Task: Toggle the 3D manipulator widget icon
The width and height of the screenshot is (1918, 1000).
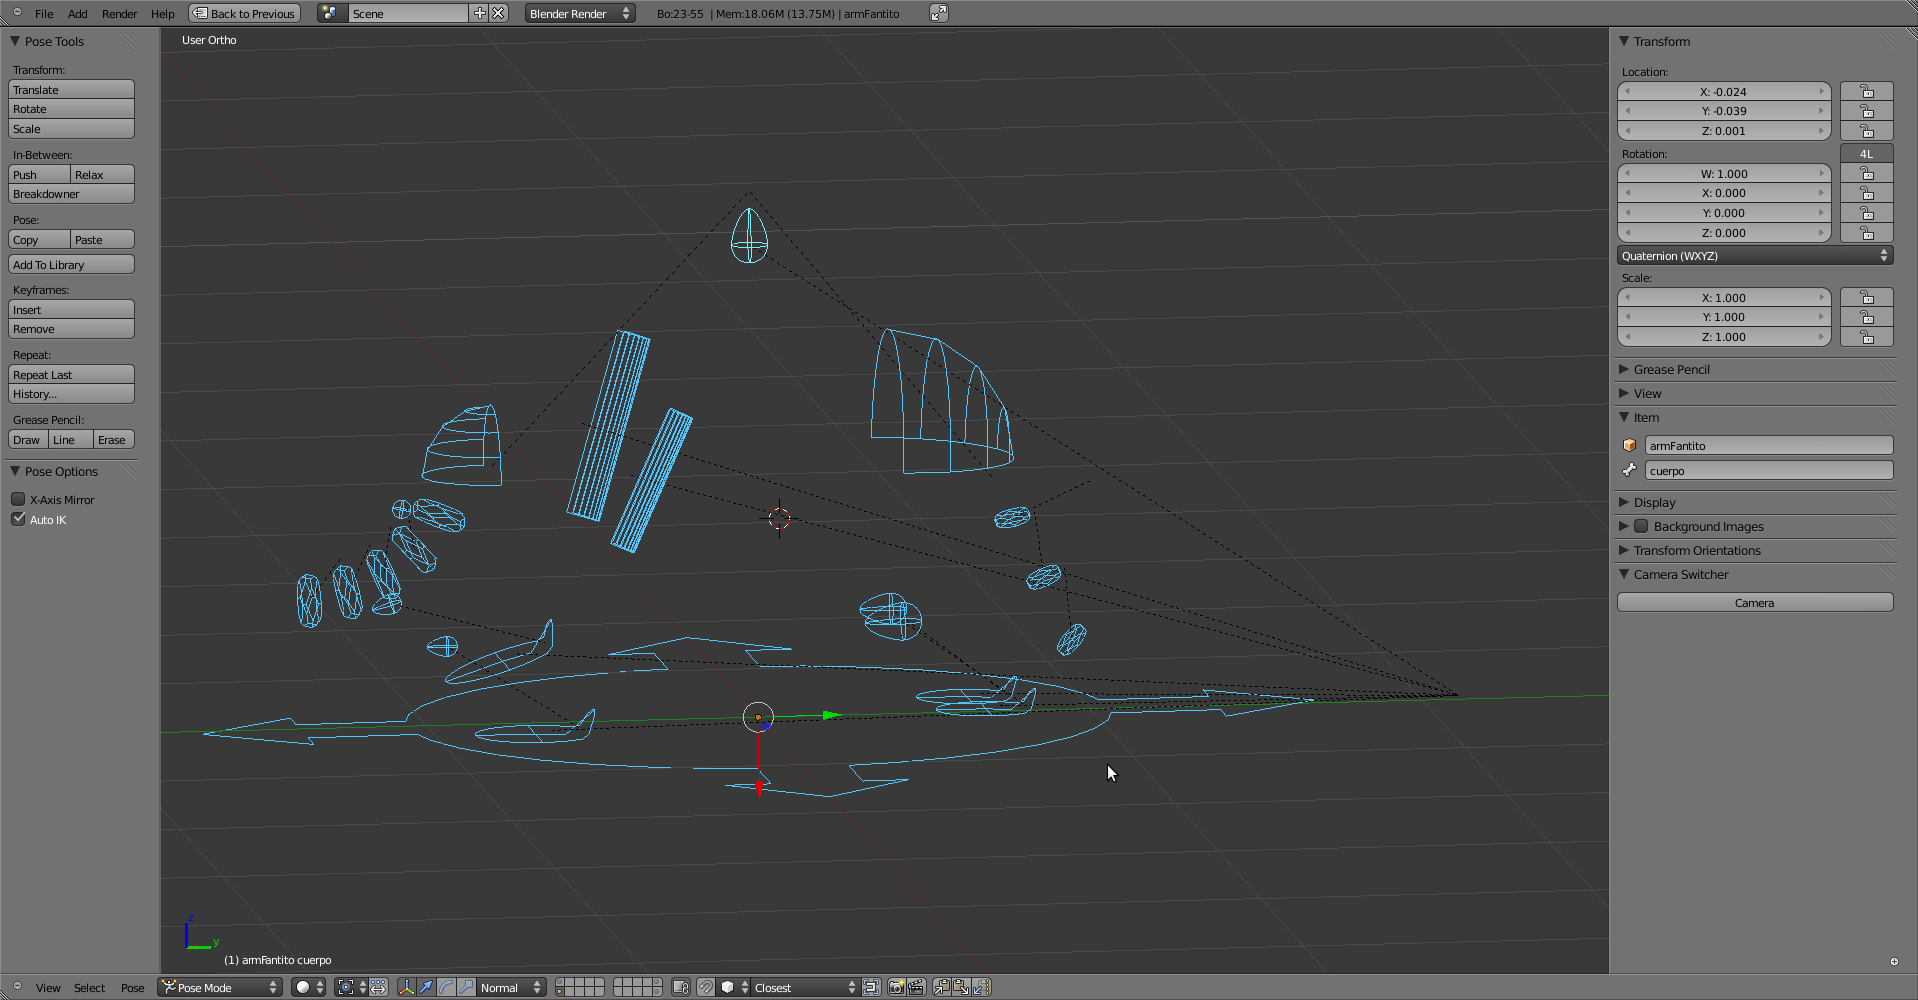Action: 406,987
